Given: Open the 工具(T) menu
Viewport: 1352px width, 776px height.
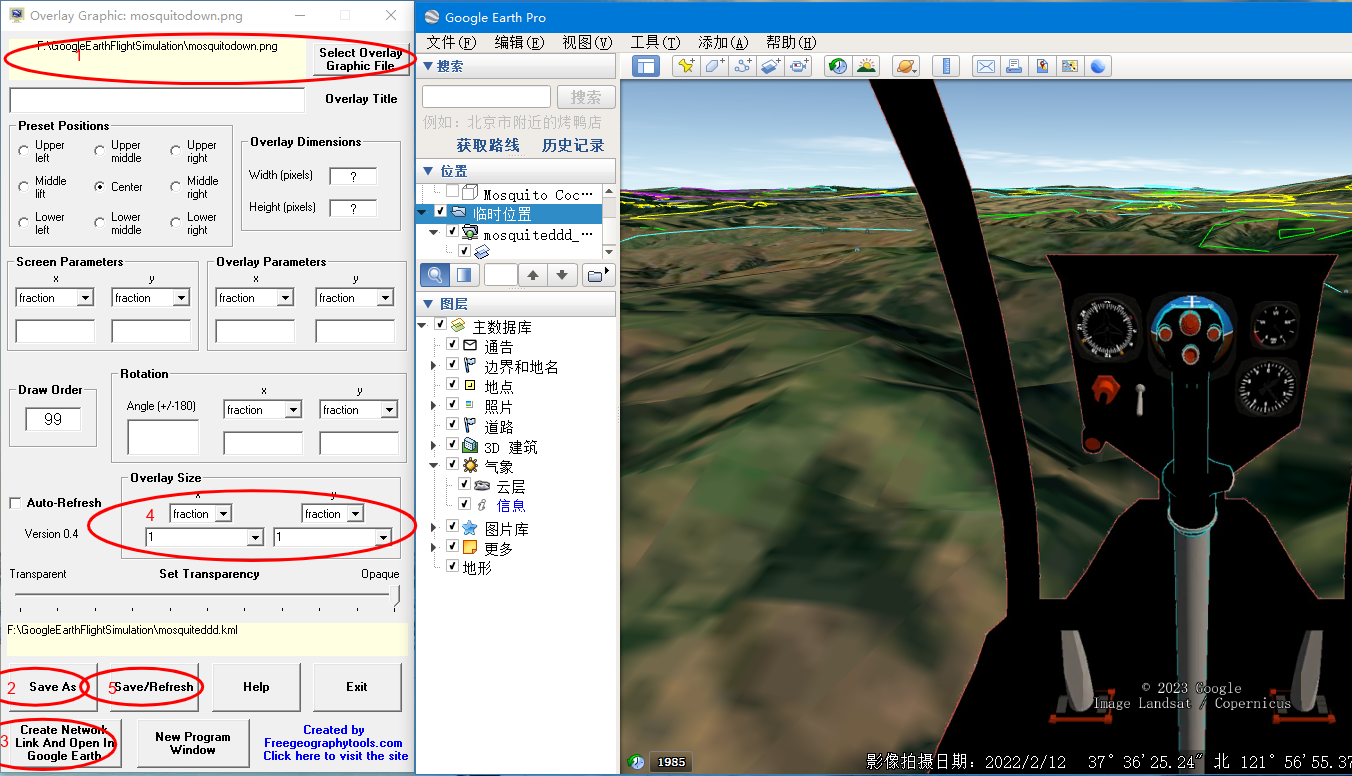Looking at the screenshot, I should tap(655, 42).
